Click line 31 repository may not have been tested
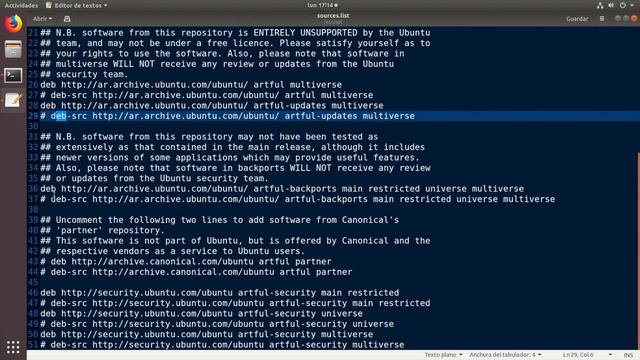640x360 pixels. click(209, 137)
